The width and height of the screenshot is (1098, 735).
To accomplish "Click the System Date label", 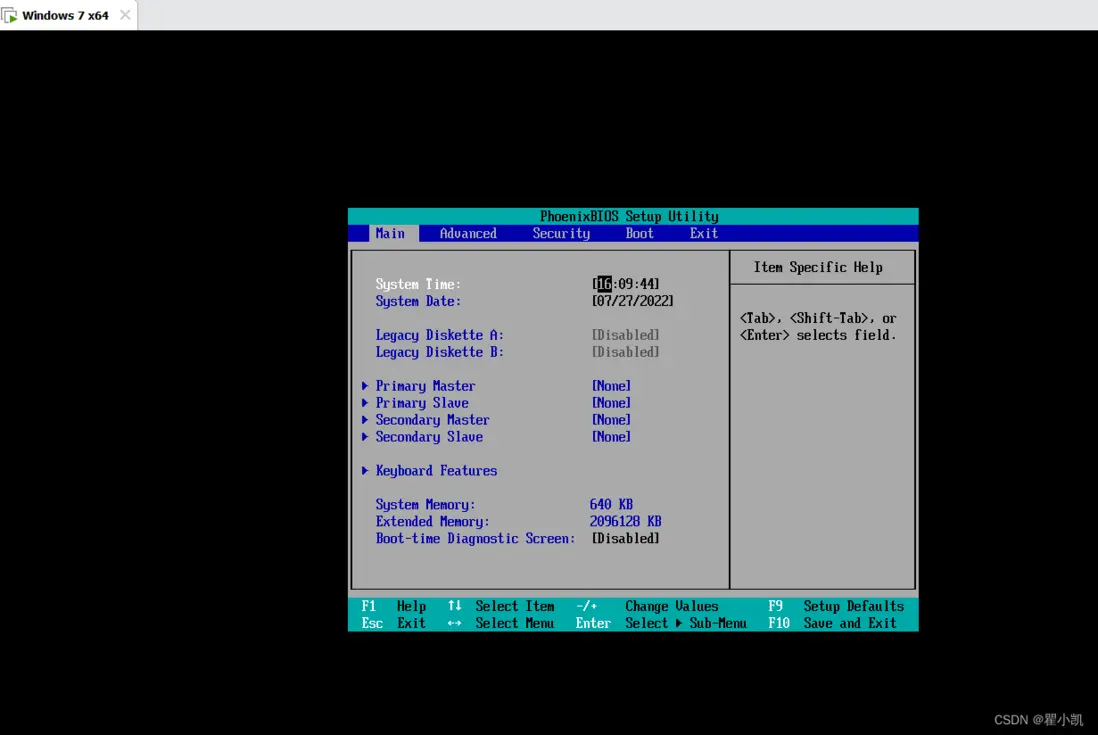I will [418, 301].
